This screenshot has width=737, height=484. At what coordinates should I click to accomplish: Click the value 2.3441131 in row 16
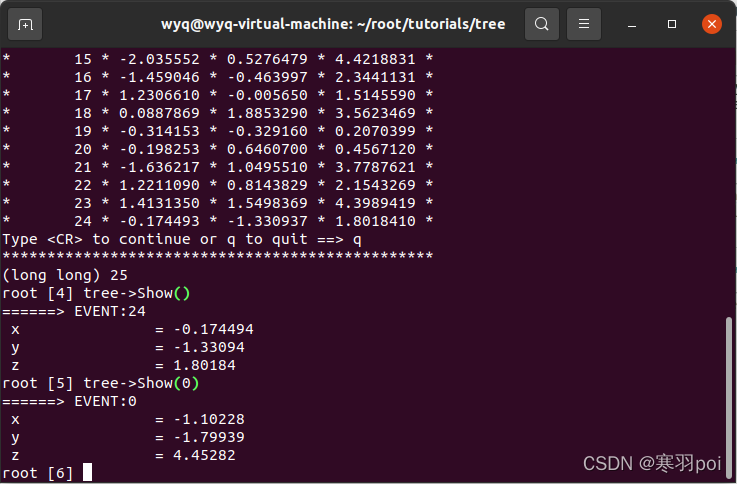pos(375,77)
